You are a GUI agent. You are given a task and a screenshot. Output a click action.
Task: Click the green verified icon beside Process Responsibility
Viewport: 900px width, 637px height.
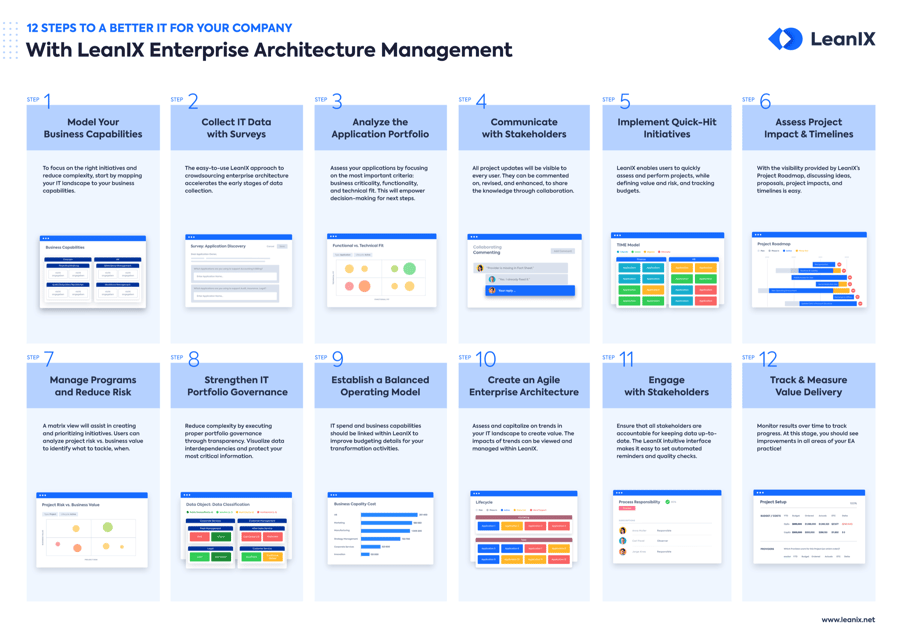point(667,502)
